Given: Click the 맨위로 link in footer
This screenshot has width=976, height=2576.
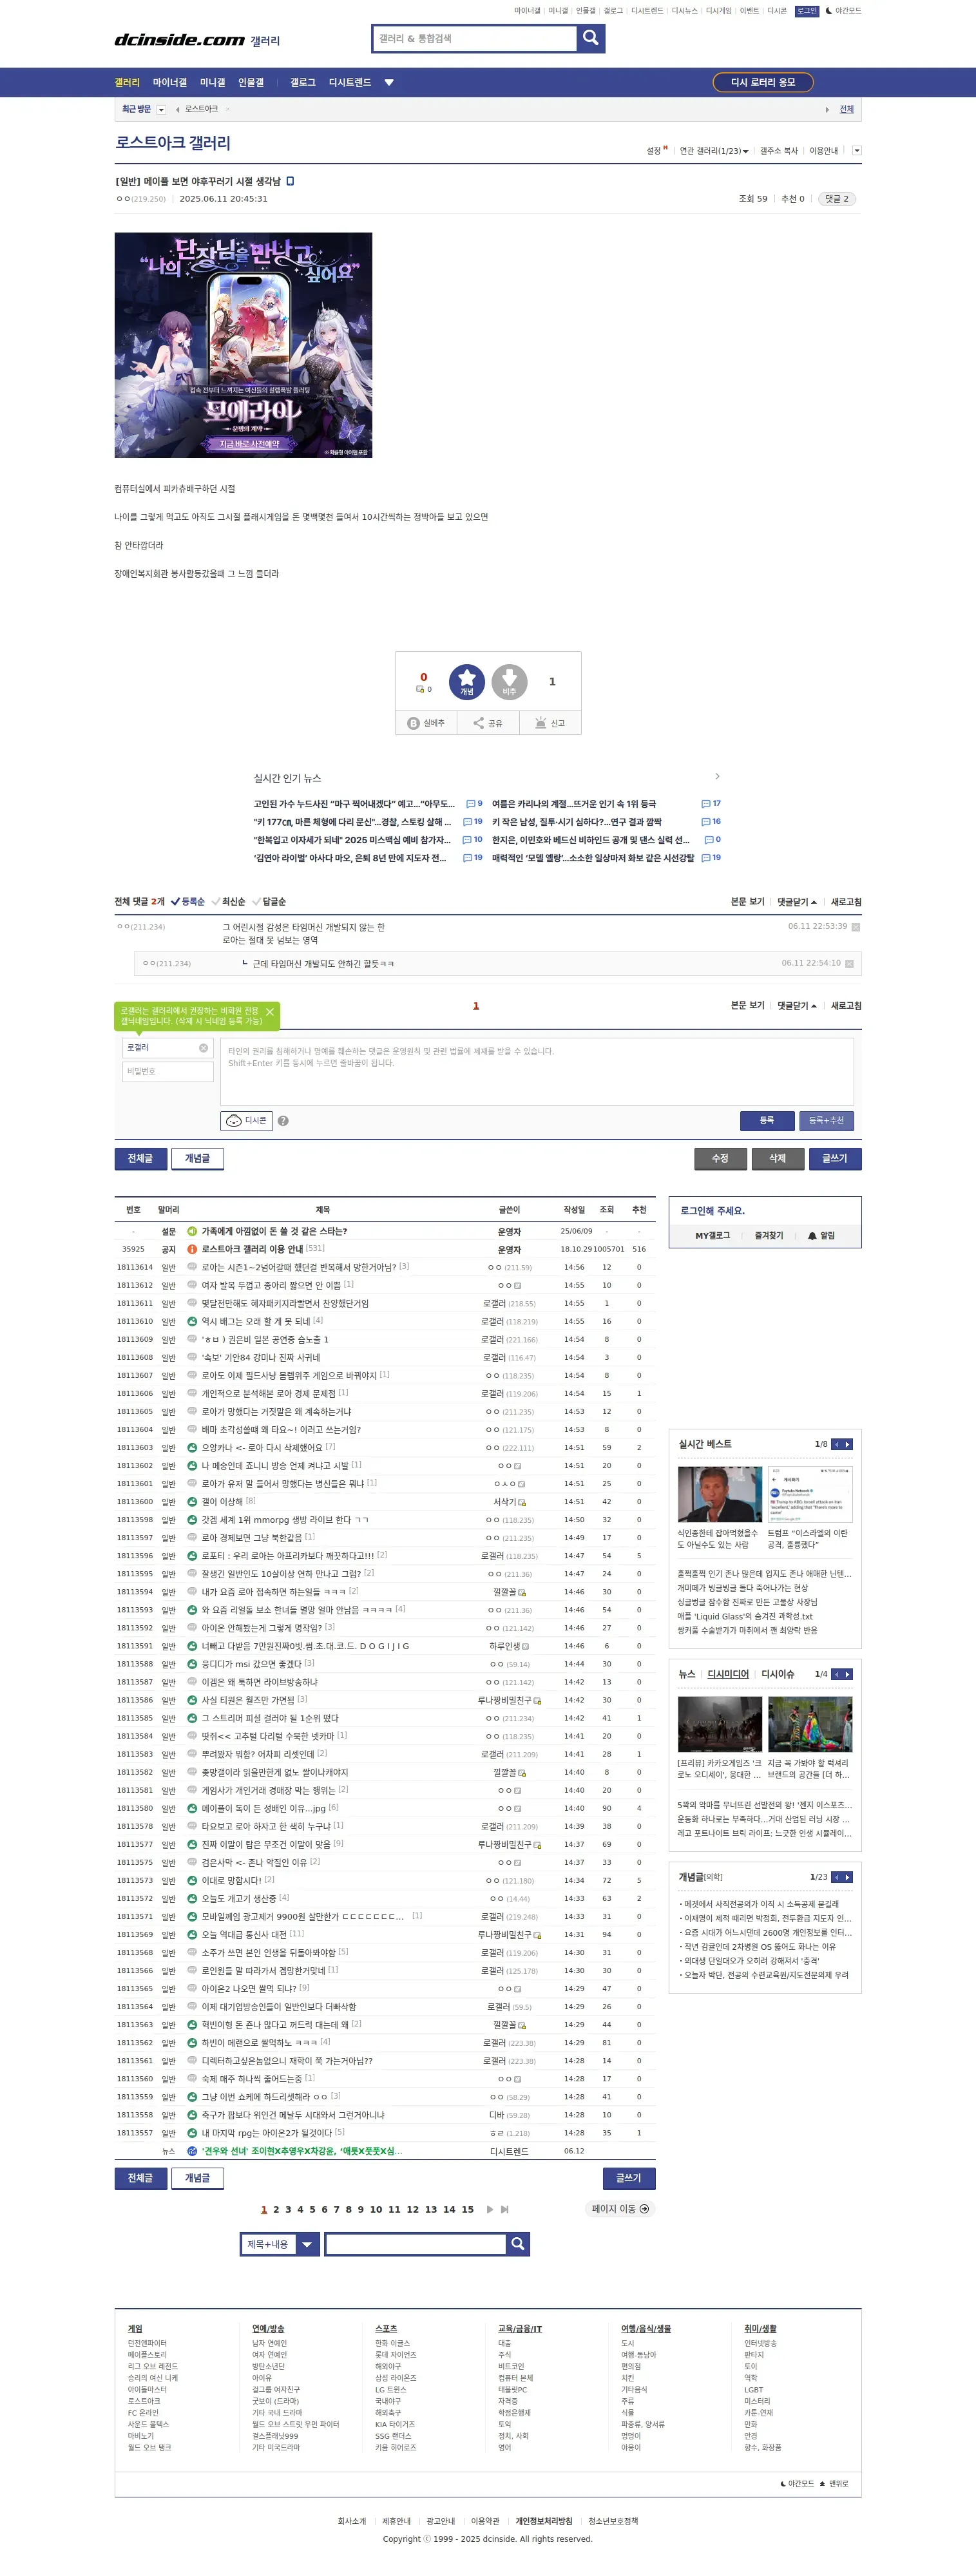Looking at the screenshot, I should coord(834,2484).
